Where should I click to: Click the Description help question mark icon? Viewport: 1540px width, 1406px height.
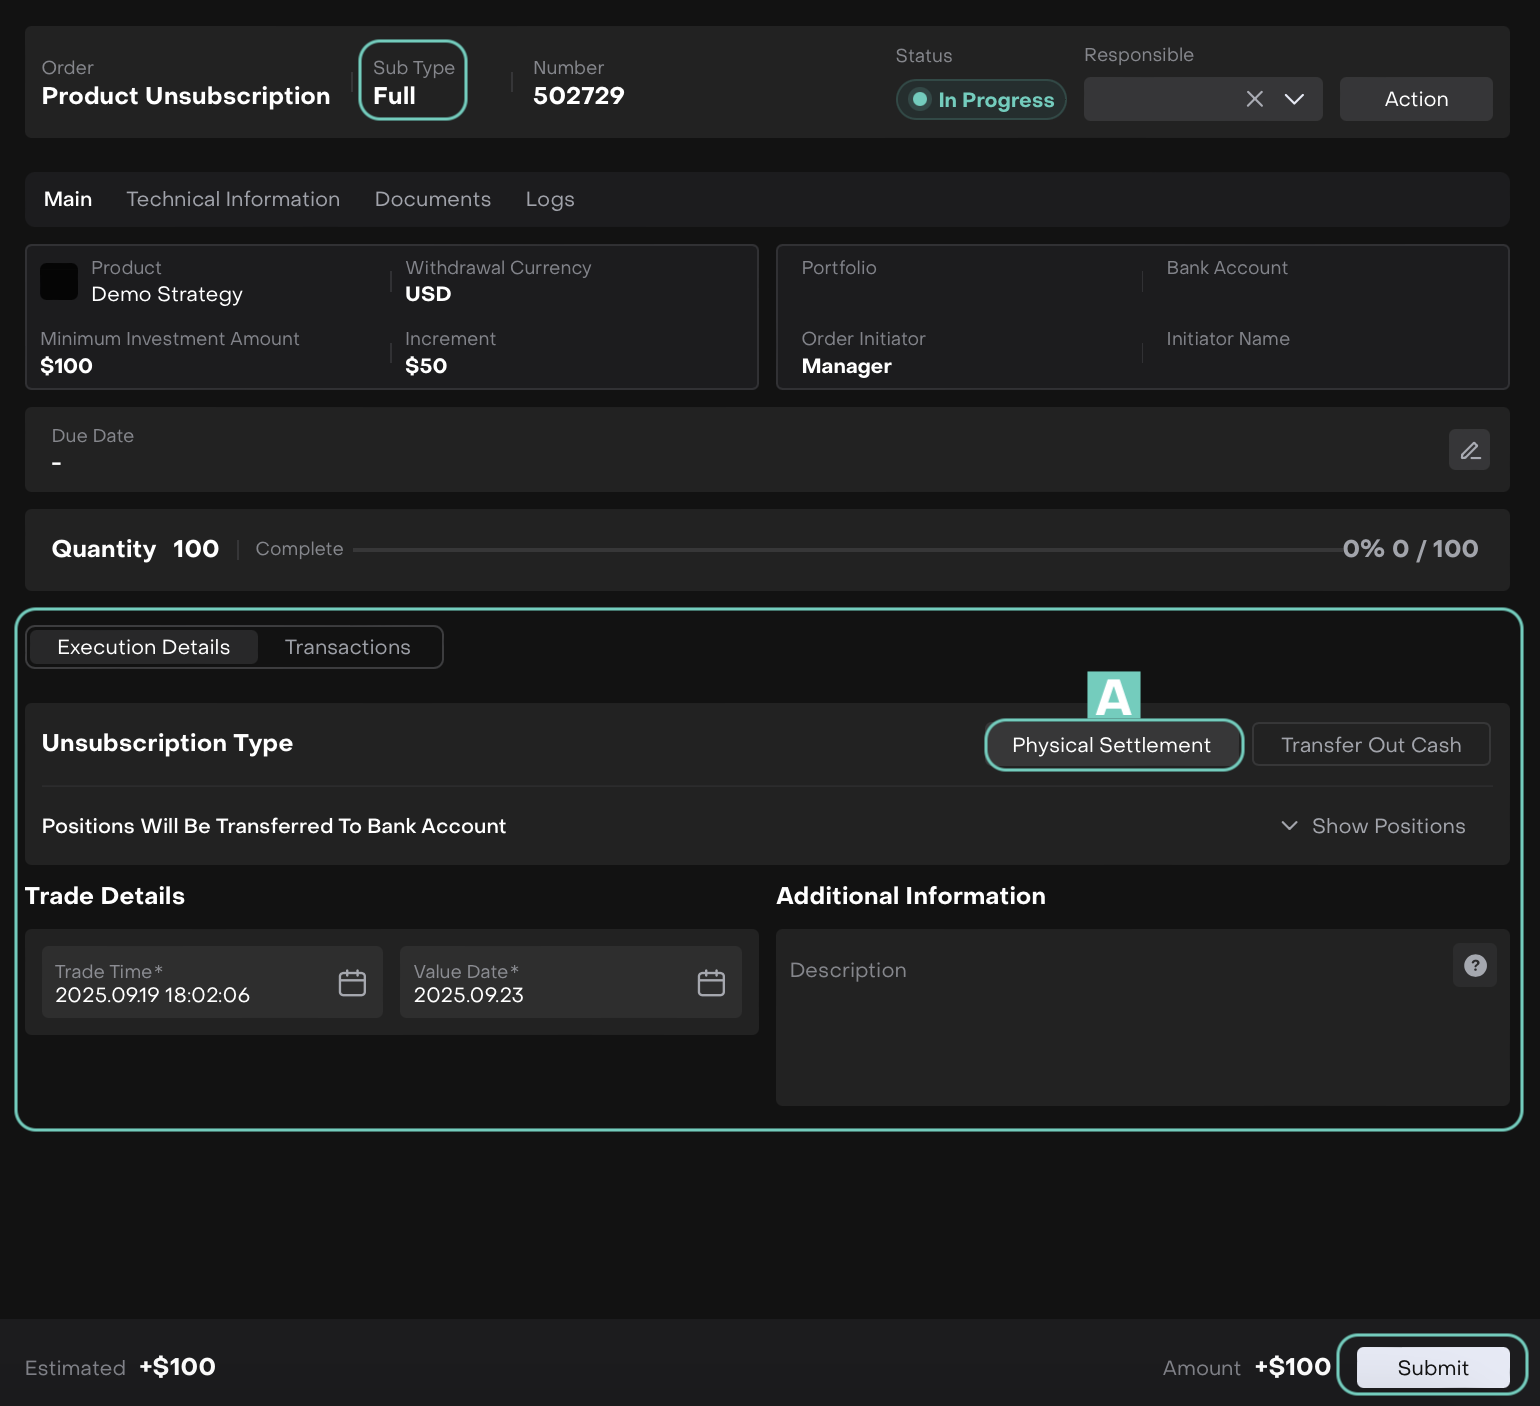click(x=1474, y=966)
